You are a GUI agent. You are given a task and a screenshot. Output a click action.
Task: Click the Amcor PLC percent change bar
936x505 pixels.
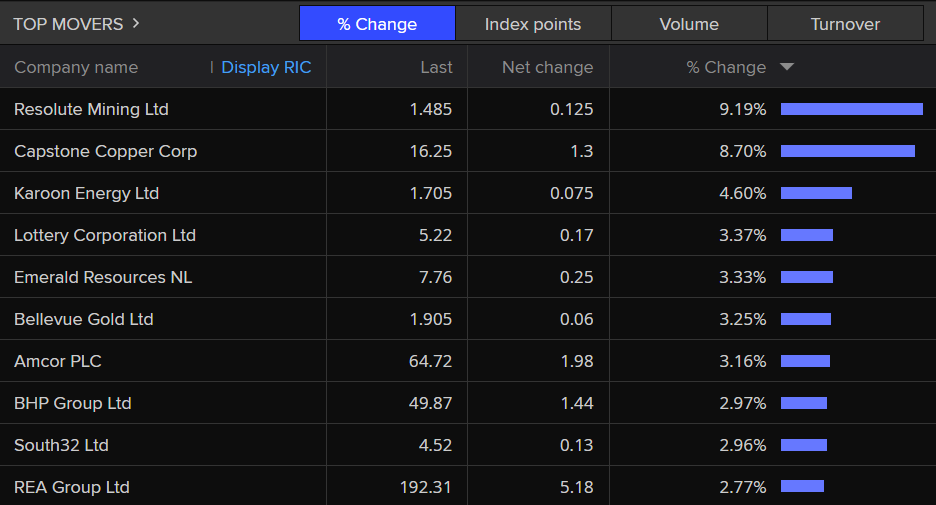click(x=805, y=361)
